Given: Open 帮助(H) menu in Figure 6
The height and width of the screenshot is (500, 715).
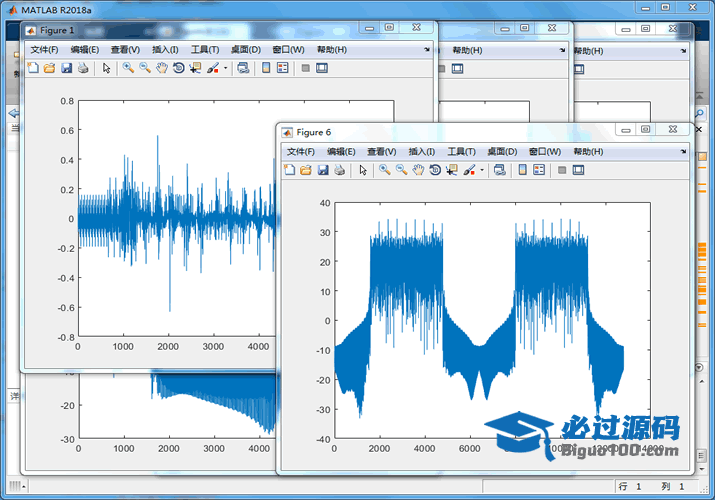Looking at the screenshot, I should click(588, 152).
